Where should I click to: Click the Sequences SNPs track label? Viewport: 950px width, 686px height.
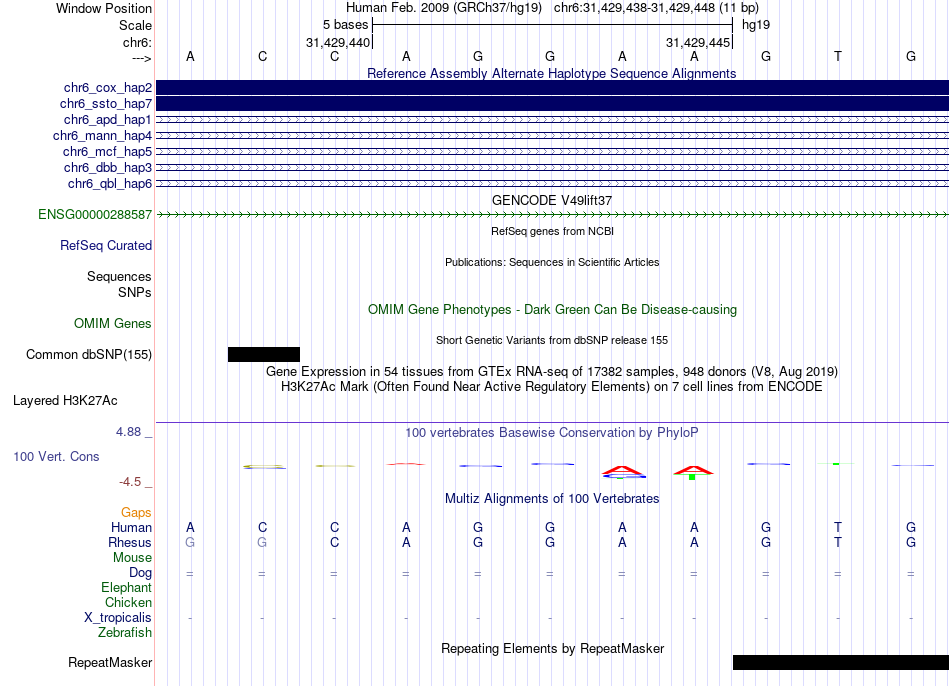[x=119, y=284]
